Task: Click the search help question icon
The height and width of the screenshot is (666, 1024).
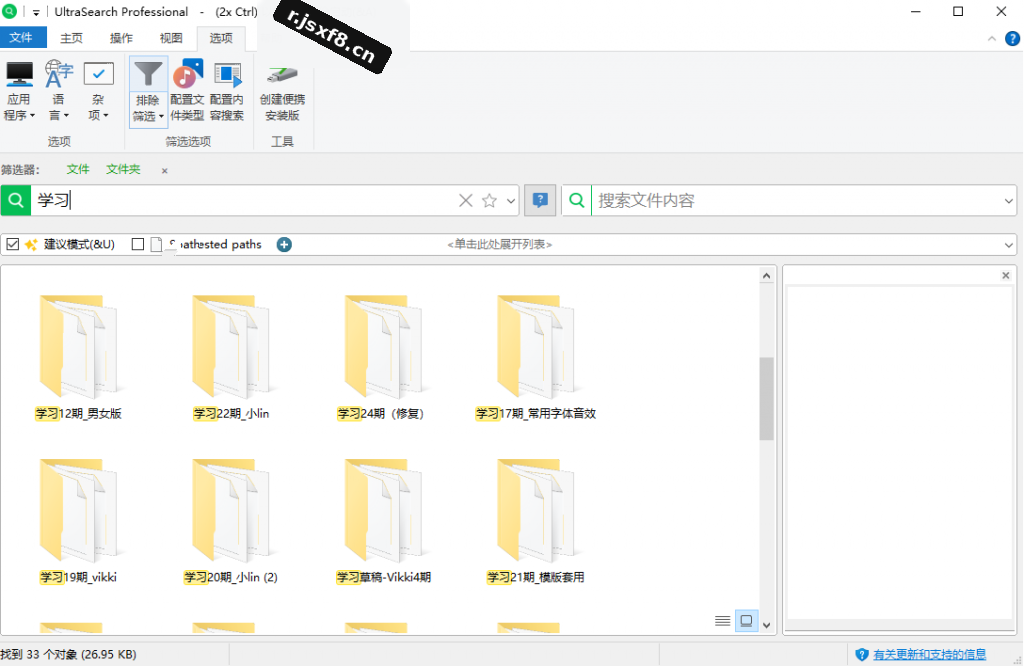Action: [x=540, y=200]
